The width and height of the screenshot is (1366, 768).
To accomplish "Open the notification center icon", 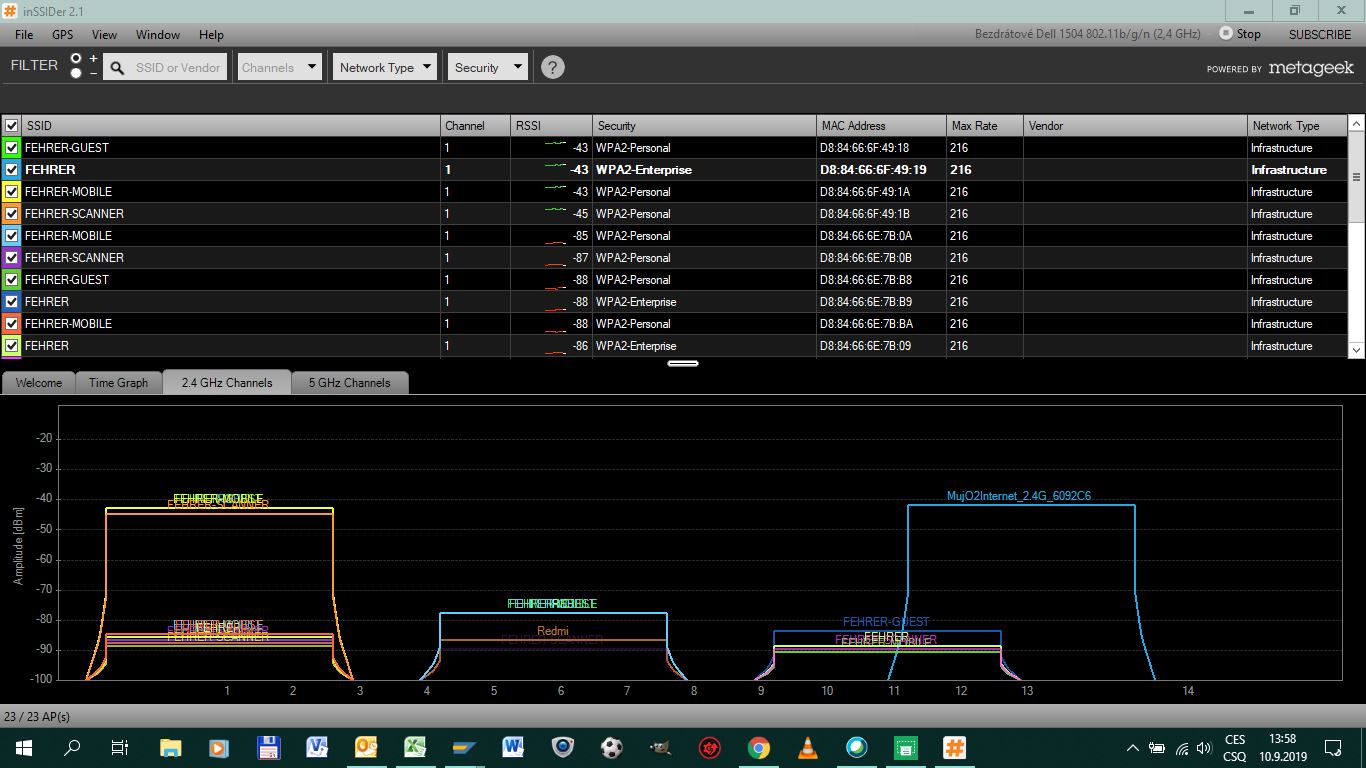I will tap(1332, 747).
